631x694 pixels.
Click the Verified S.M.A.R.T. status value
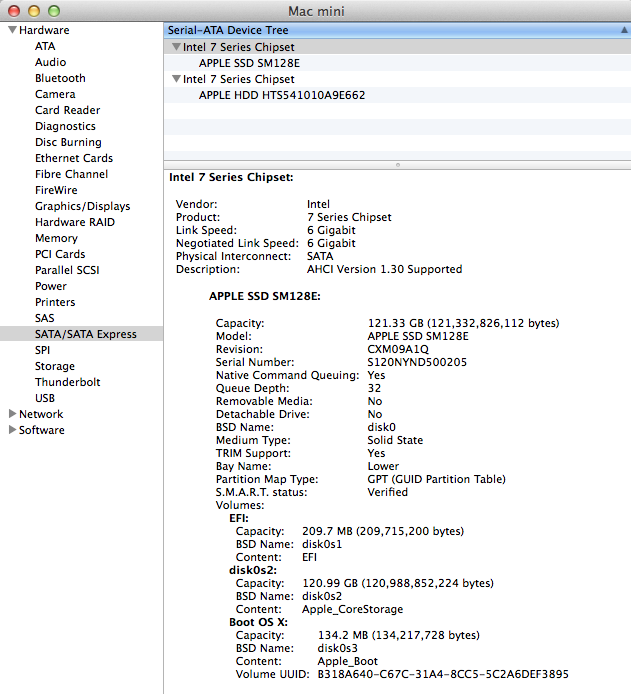click(387, 492)
